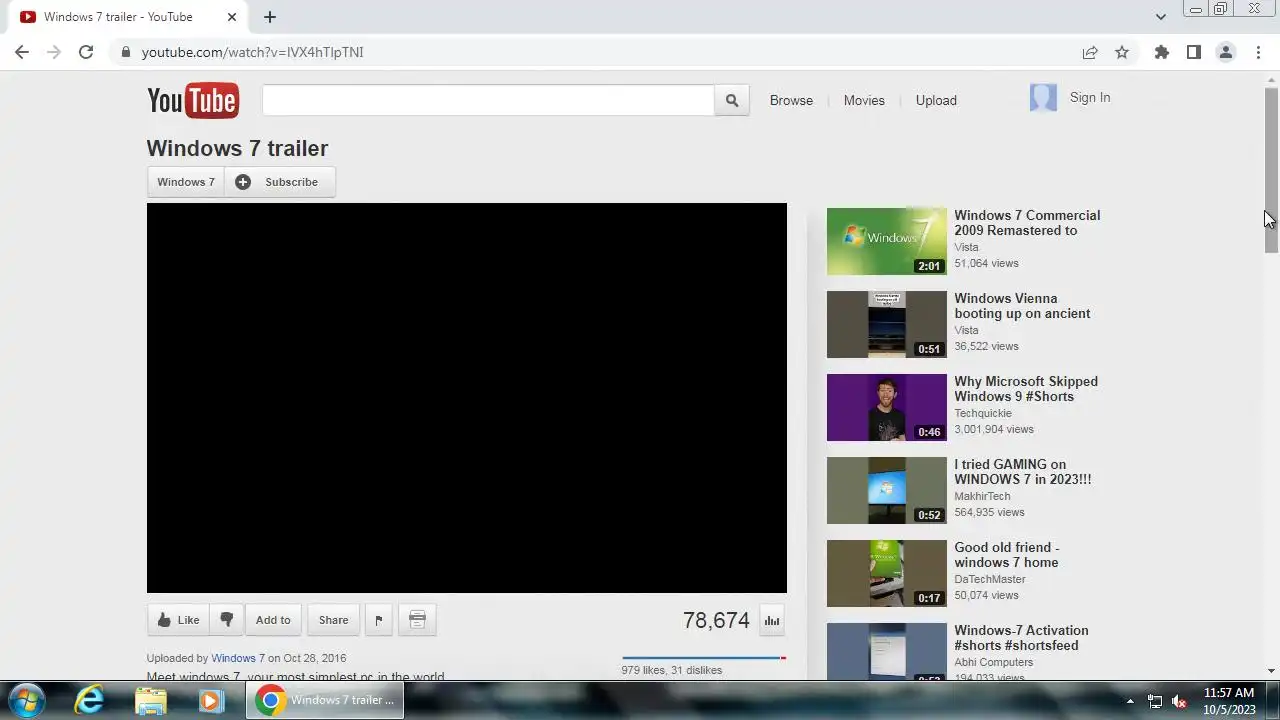Screen dimensions: 1280x720
Task: Open the Movies menu item
Action: tap(864, 100)
